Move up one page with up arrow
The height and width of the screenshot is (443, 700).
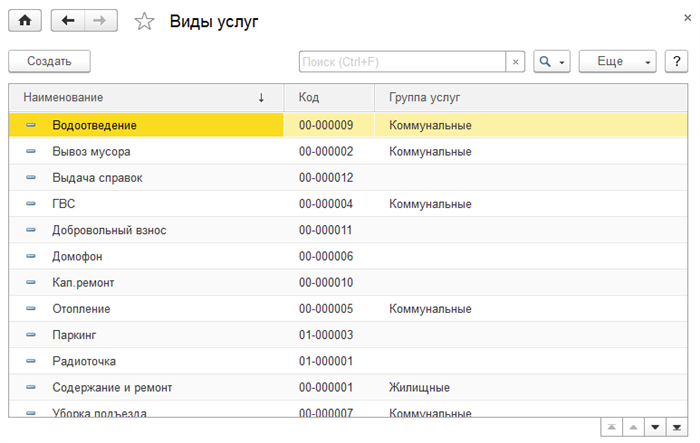(x=633, y=427)
